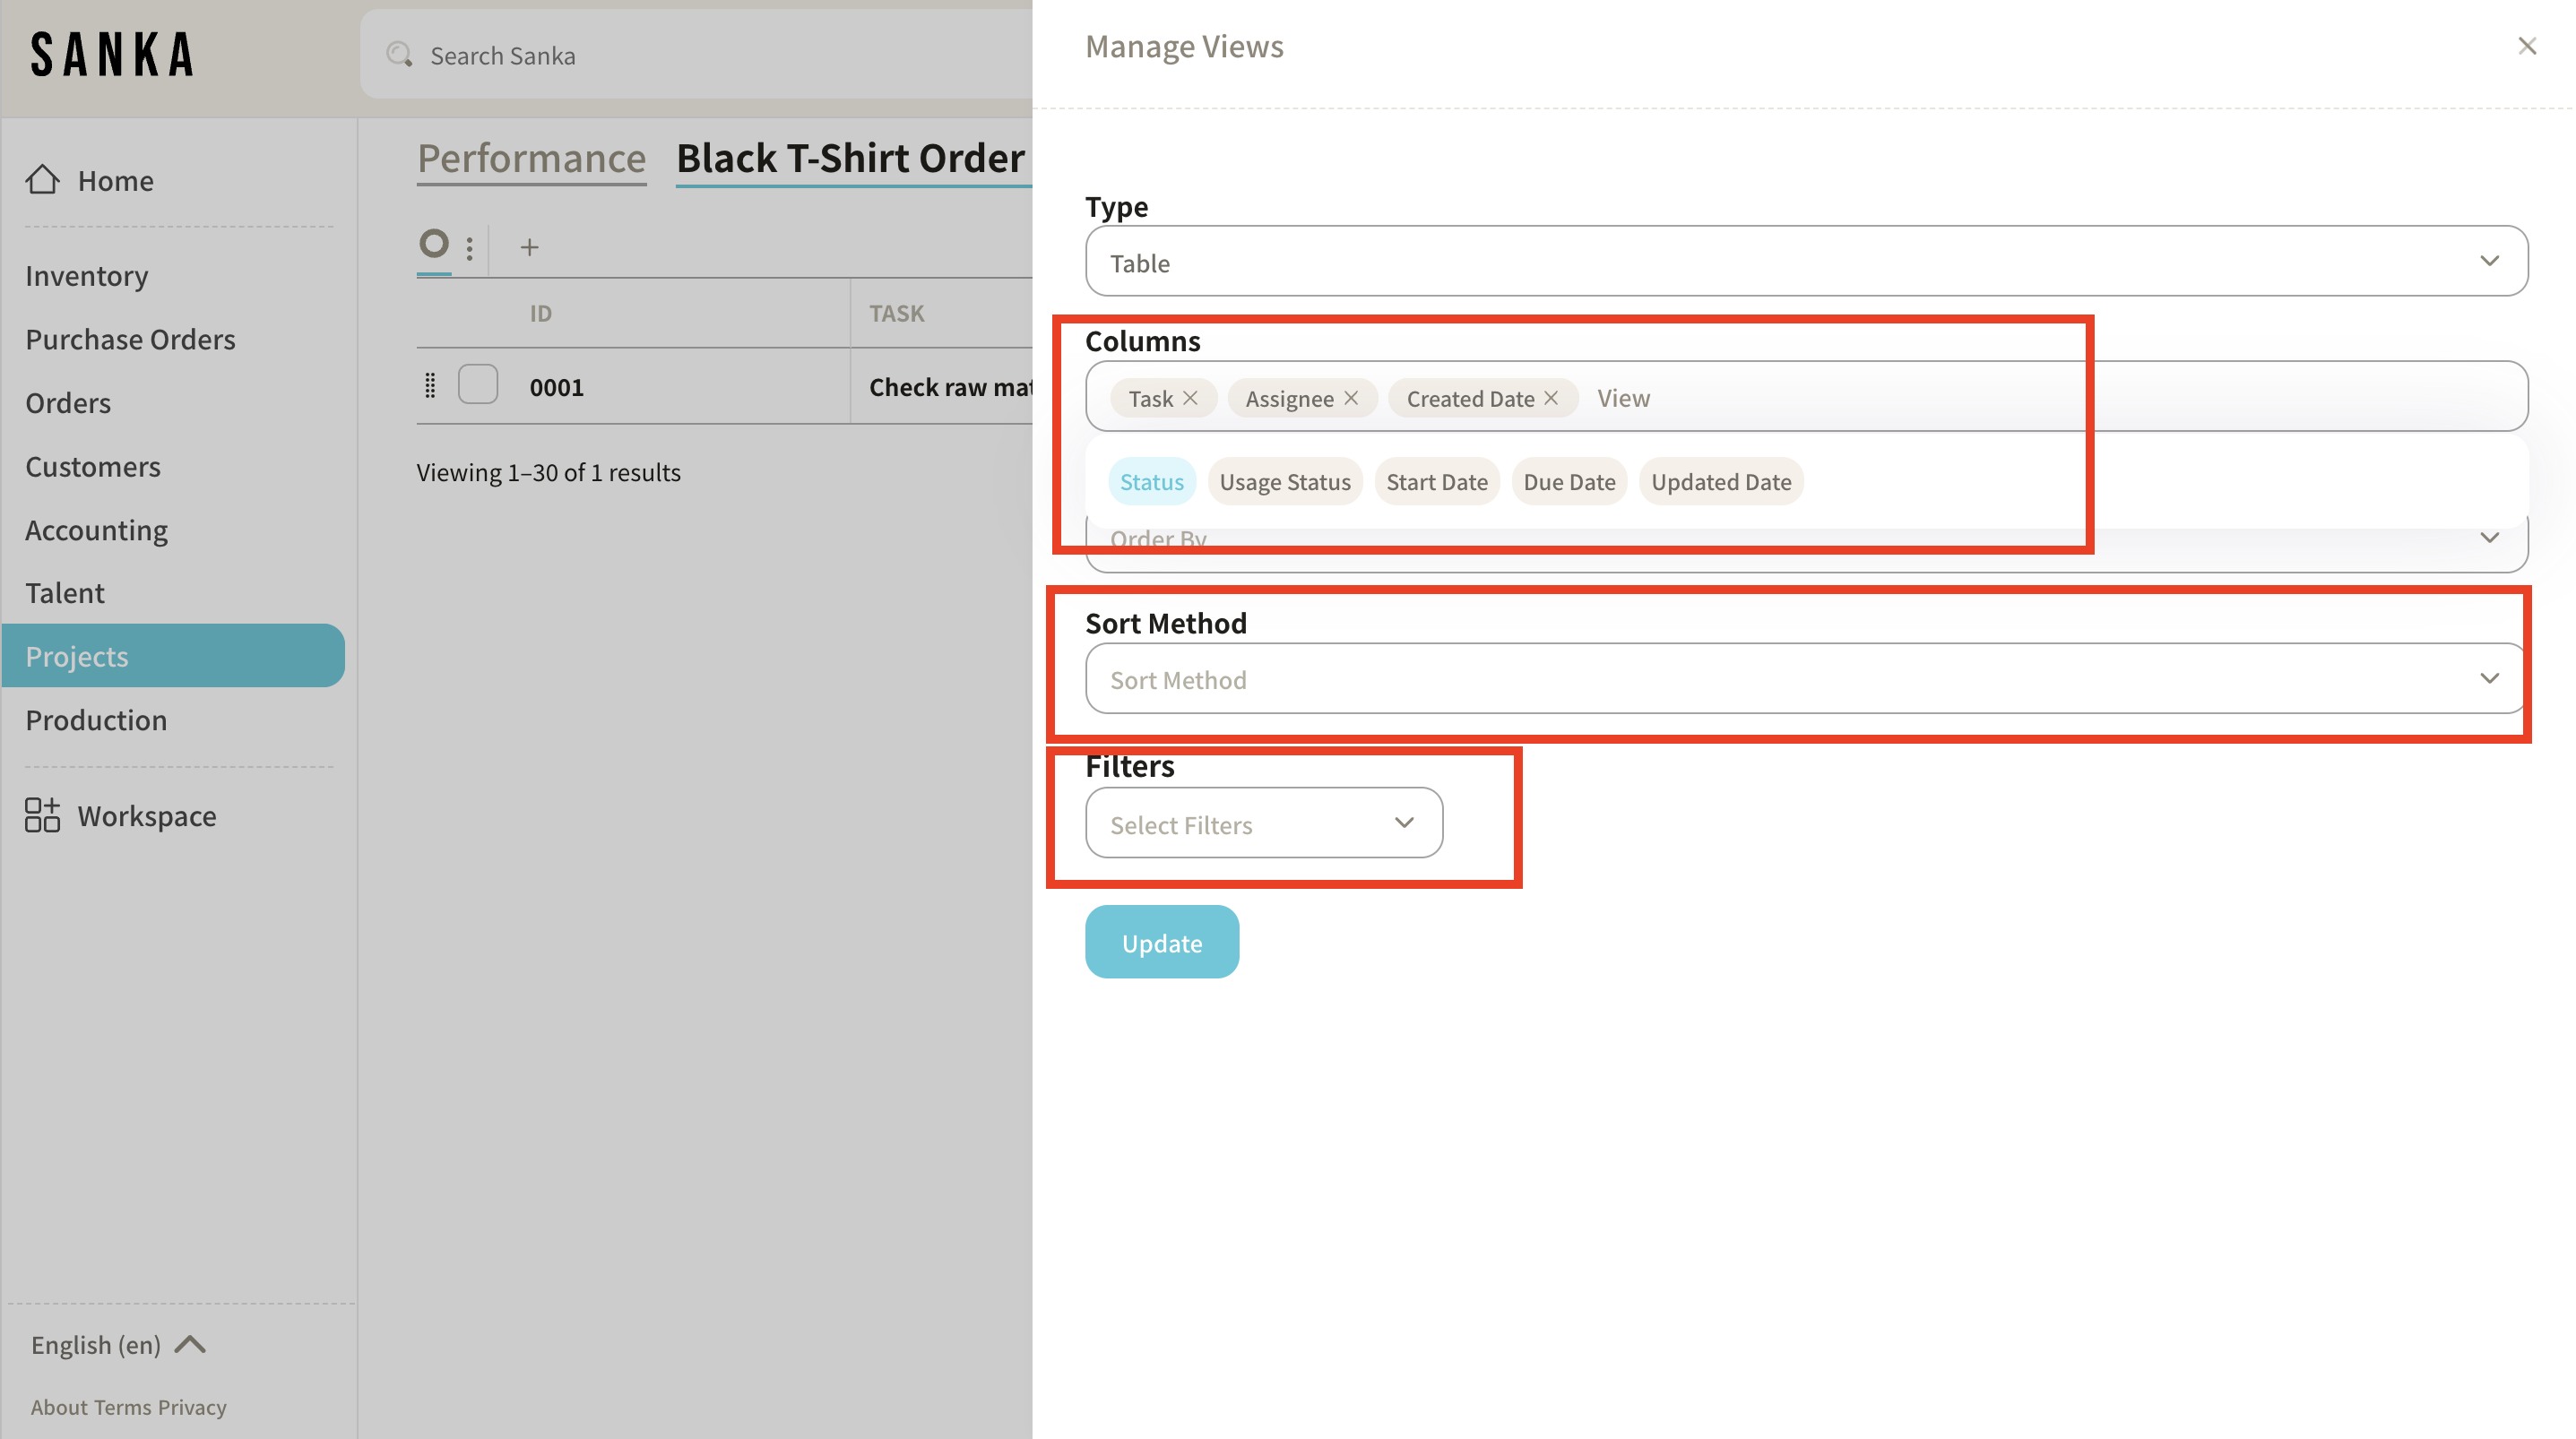Switch to the Performance tab
Screen dimensions: 2576x1439
tap(531, 159)
